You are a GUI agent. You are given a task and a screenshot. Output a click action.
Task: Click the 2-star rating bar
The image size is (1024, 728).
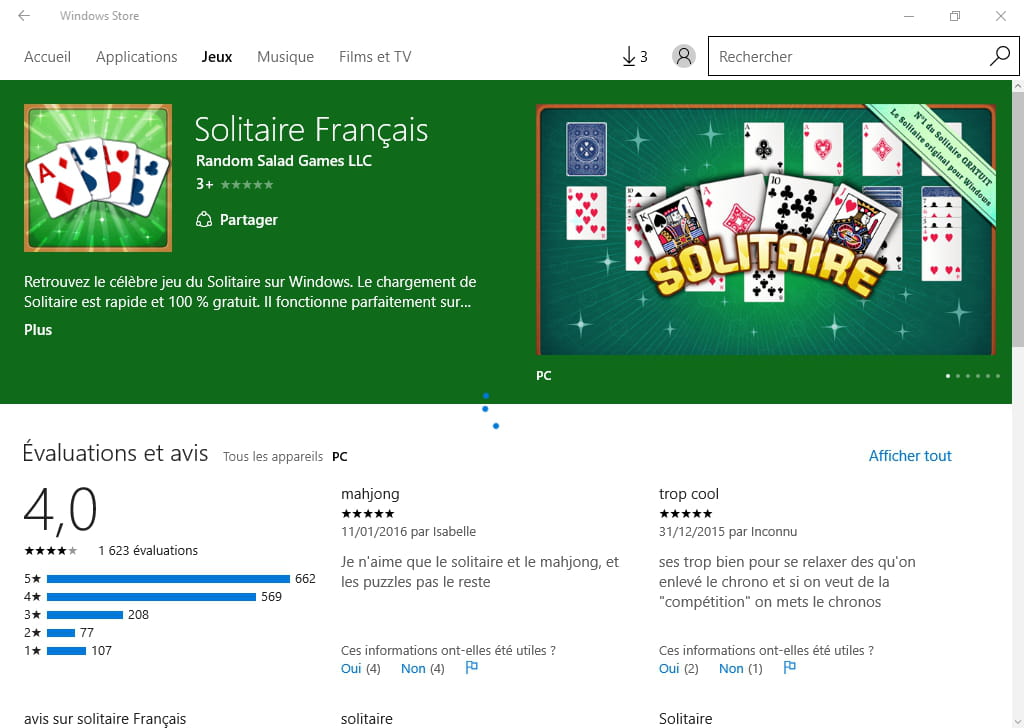coord(61,633)
